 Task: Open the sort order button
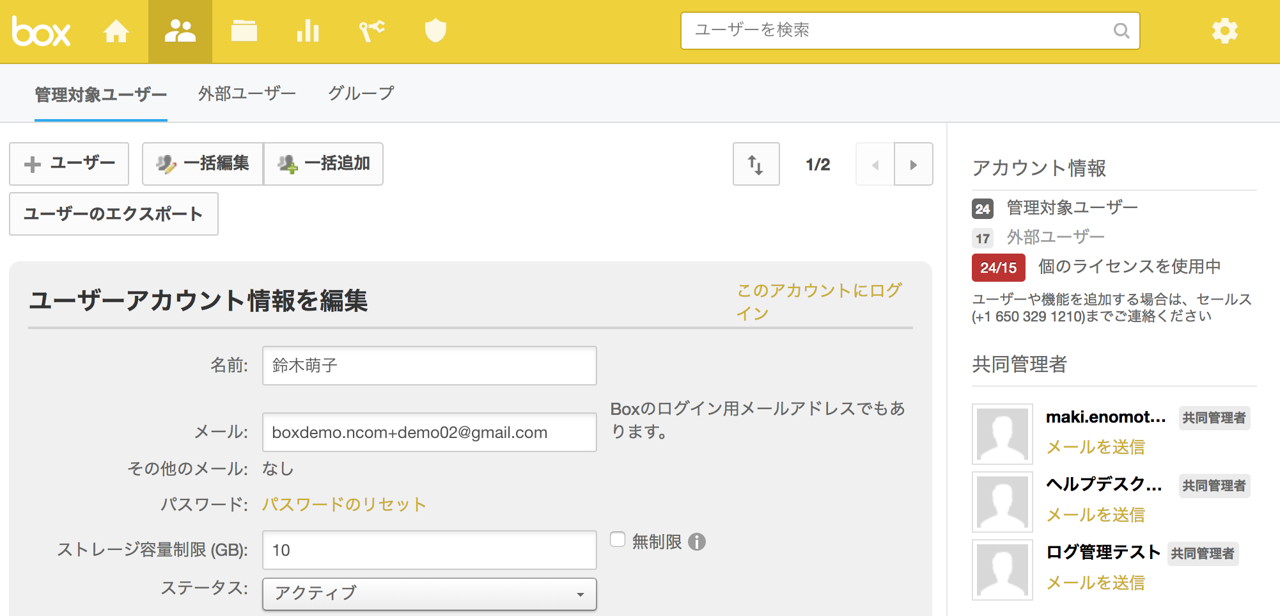coord(756,165)
